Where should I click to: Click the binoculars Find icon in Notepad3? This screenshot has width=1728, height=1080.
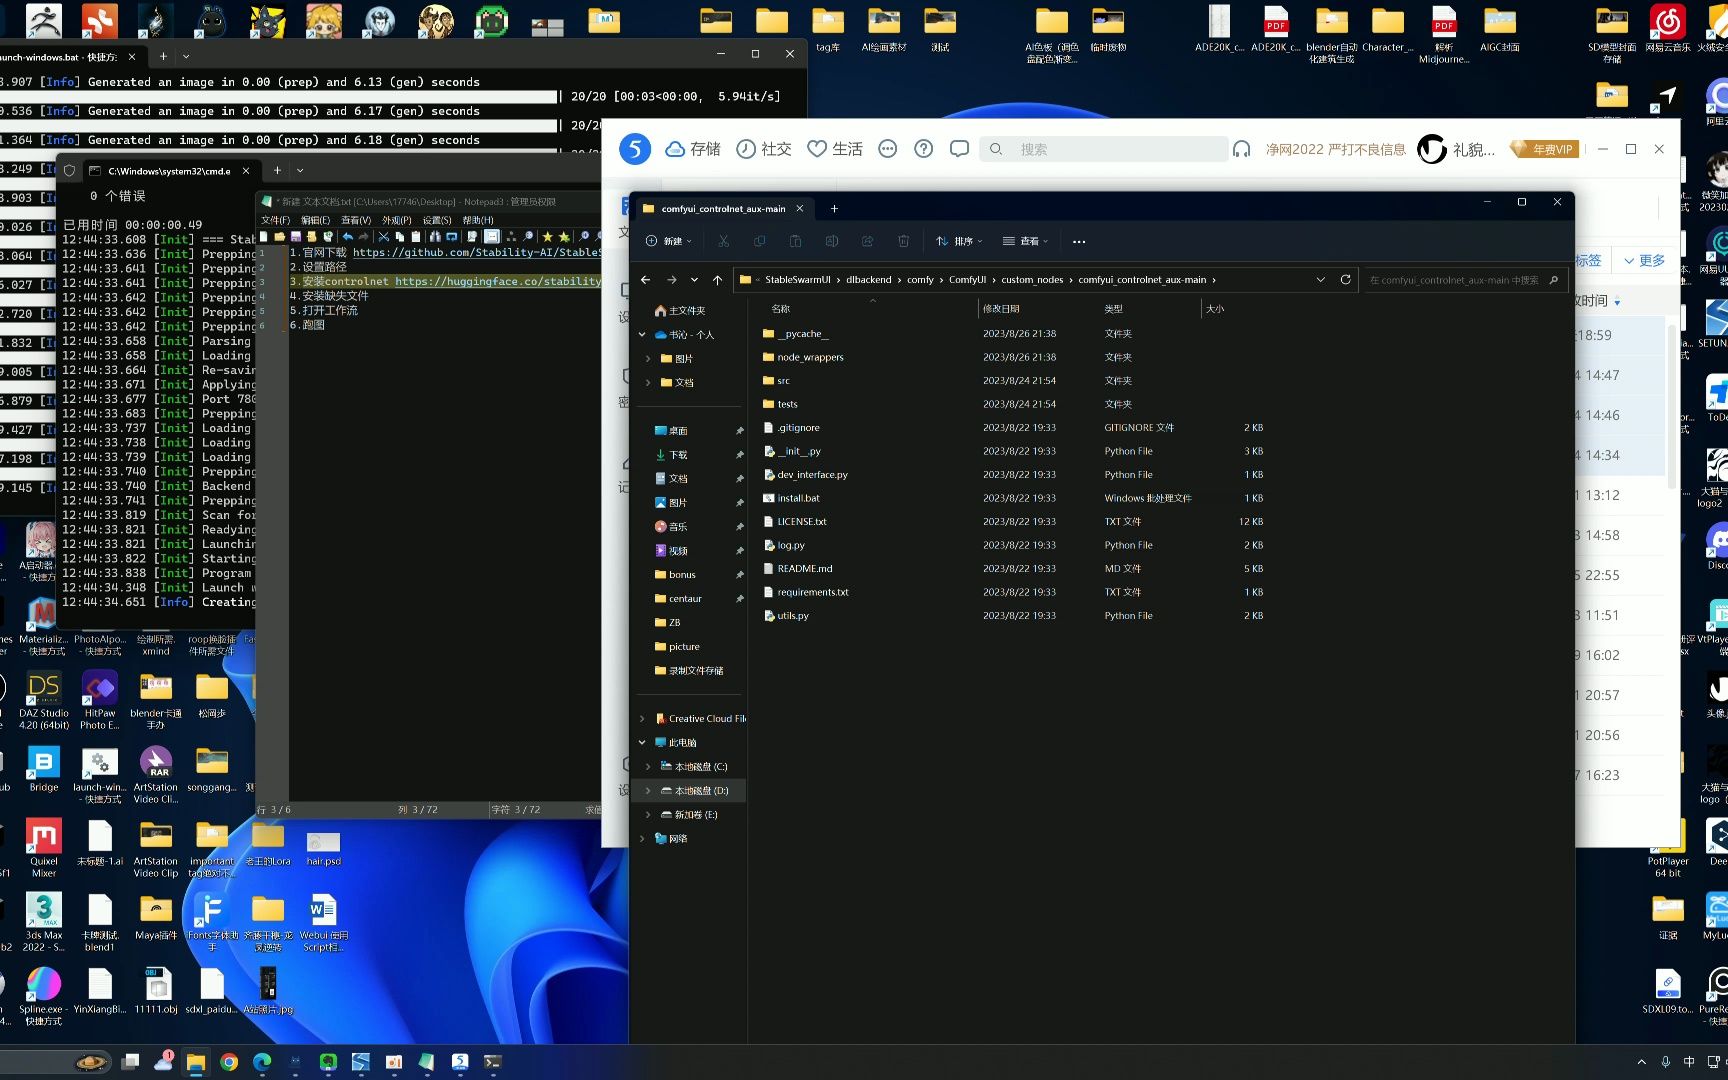coord(435,237)
